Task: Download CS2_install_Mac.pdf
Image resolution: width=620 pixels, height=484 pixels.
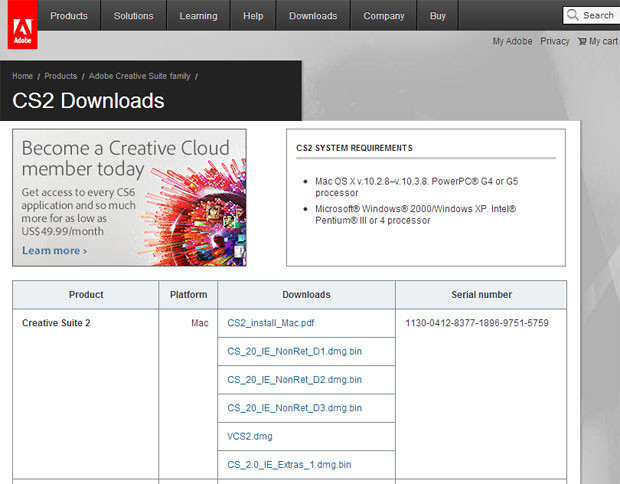Action: click(x=270, y=323)
